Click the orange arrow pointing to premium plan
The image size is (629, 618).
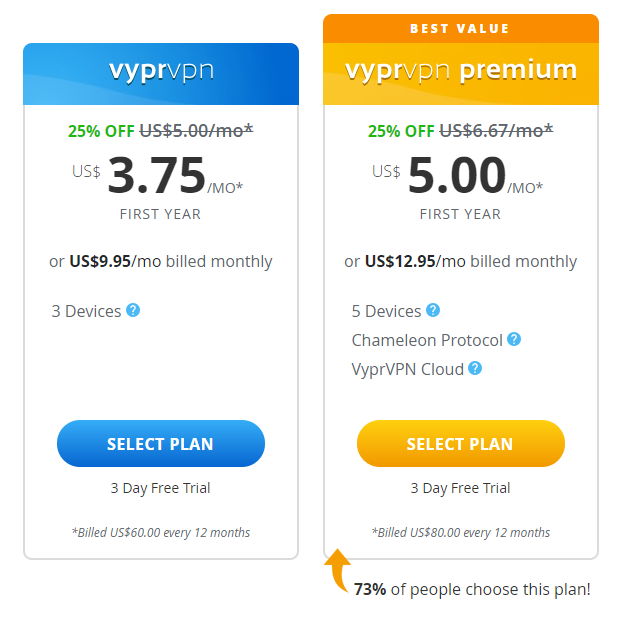click(337, 570)
